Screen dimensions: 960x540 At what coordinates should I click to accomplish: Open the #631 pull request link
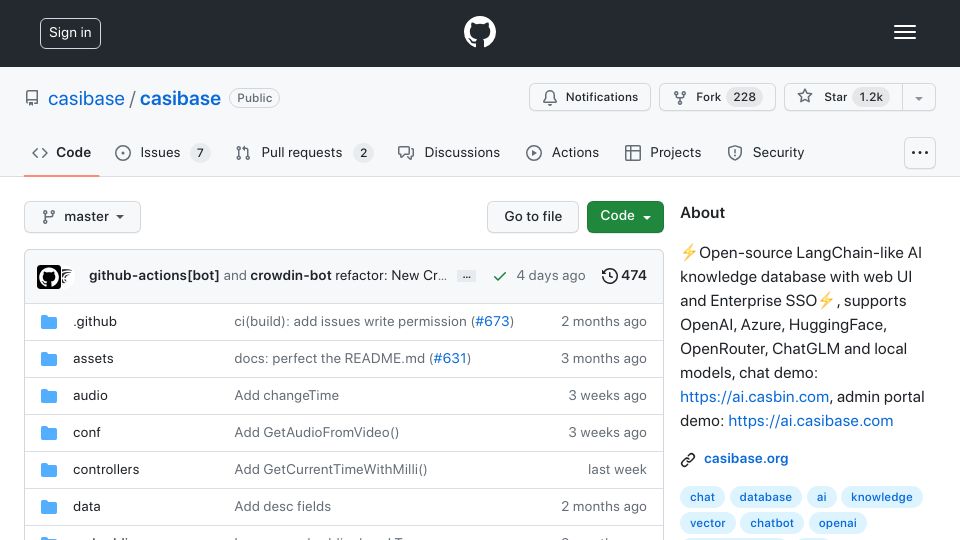tap(450, 358)
